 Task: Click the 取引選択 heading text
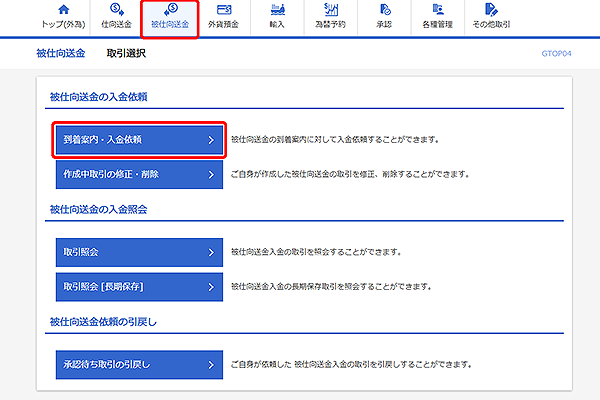[x=126, y=53]
